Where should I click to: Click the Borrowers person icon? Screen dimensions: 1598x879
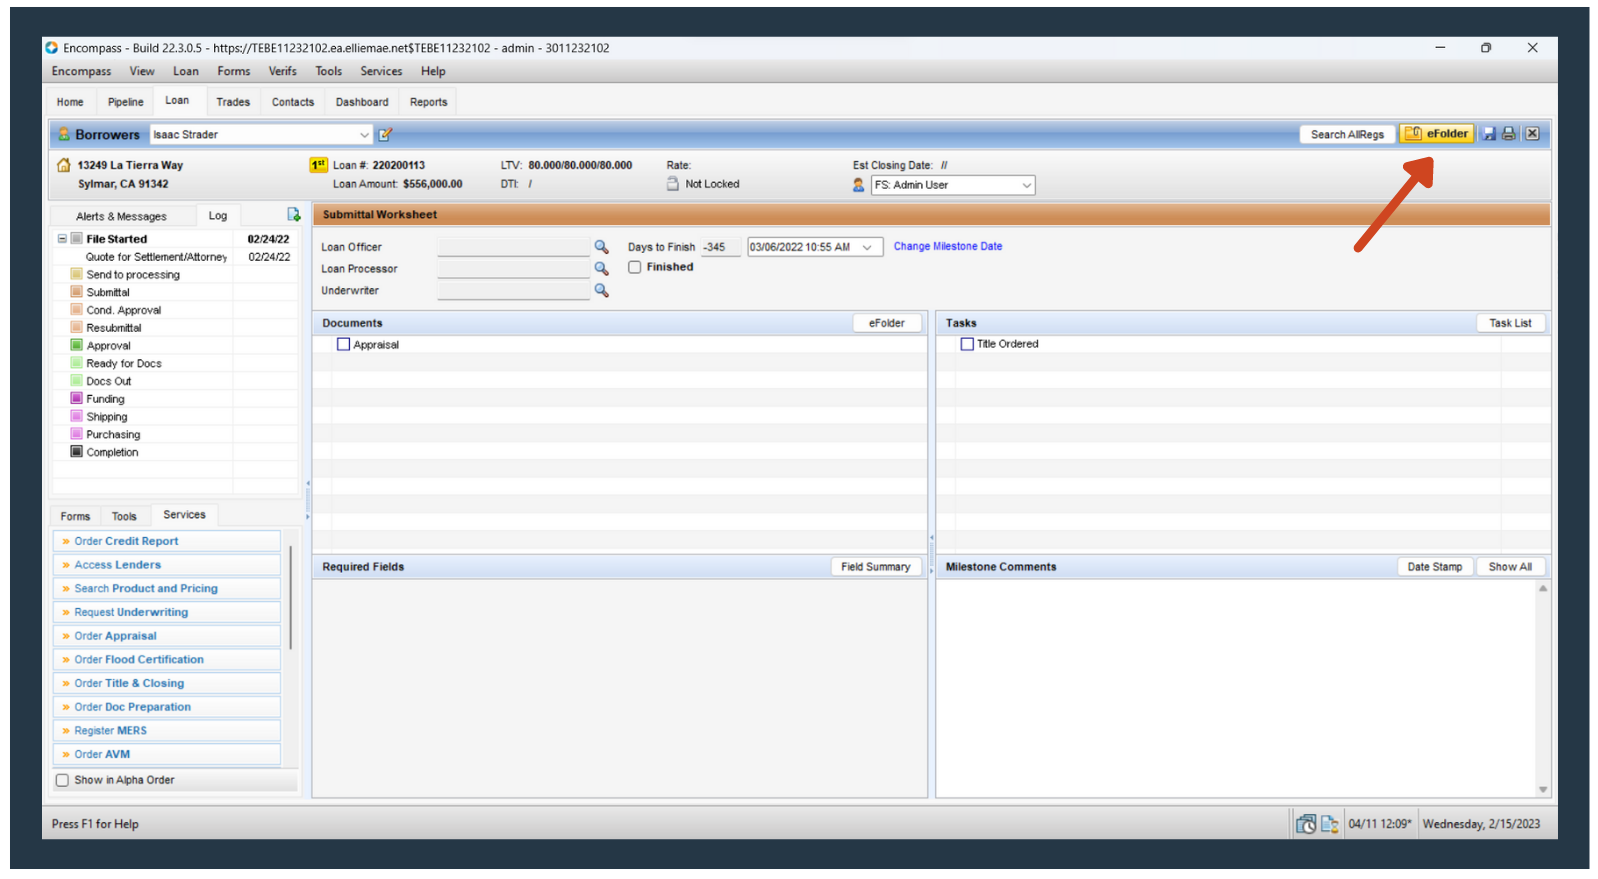click(64, 134)
